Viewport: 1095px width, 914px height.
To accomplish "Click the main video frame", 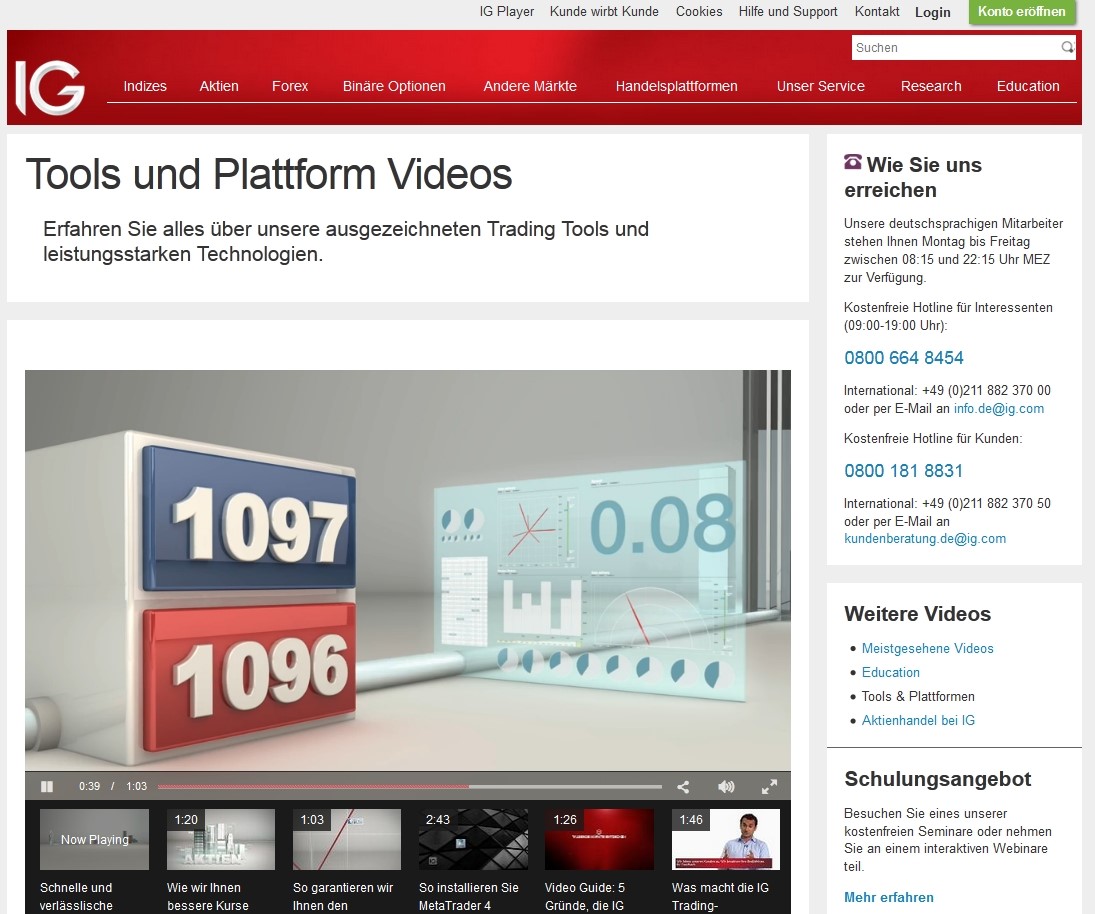I will pyautogui.click(x=408, y=570).
